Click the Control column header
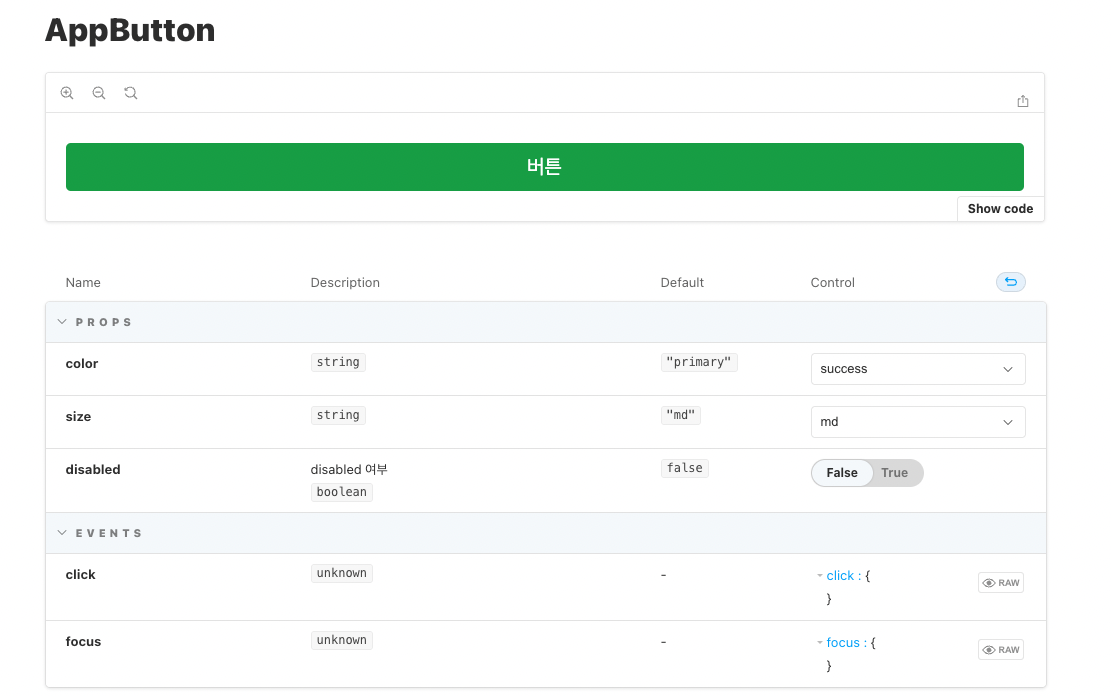The image size is (1111, 696). pyautogui.click(x=833, y=282)
